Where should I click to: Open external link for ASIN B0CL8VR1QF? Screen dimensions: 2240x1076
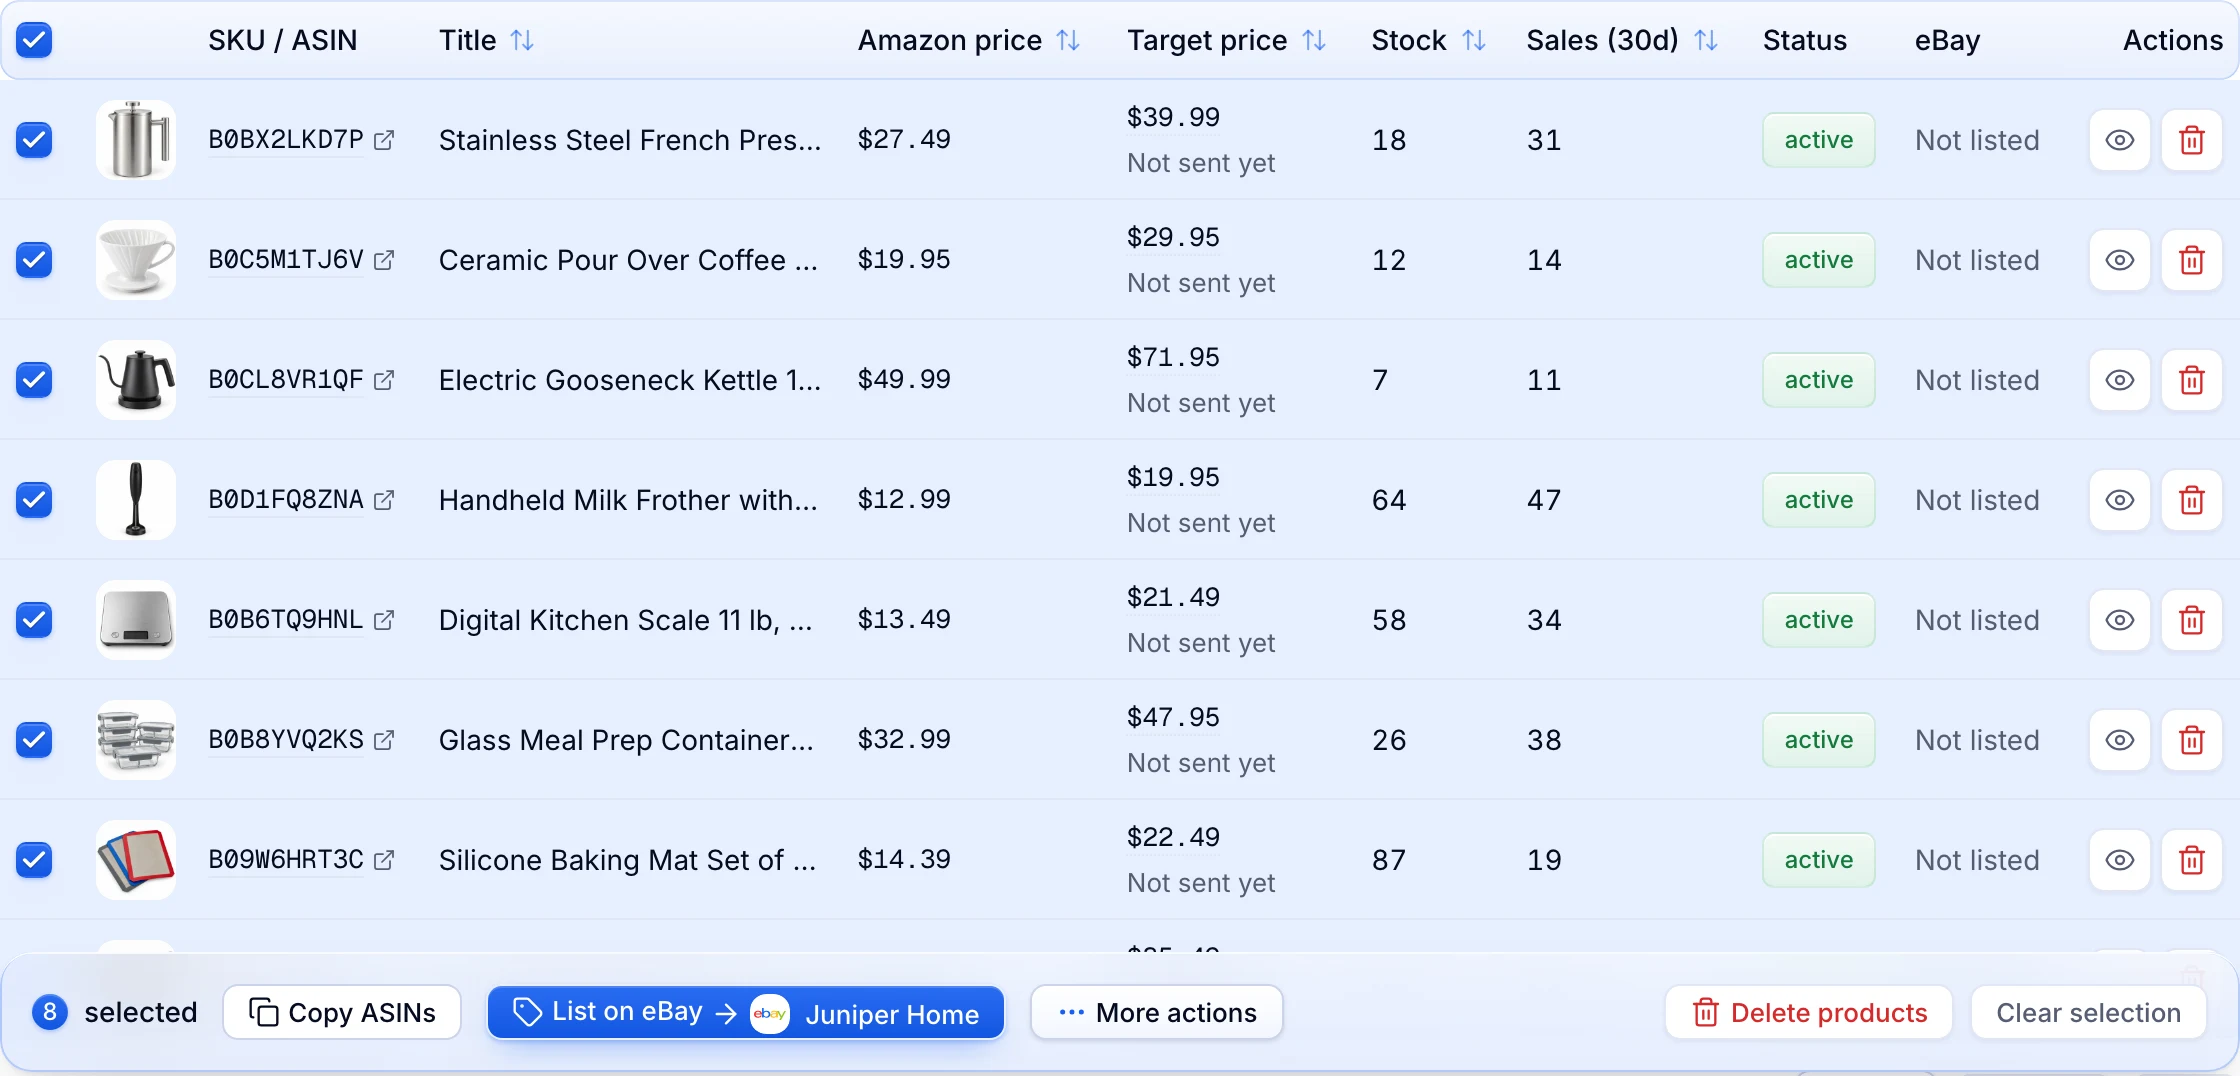point(384,380)
